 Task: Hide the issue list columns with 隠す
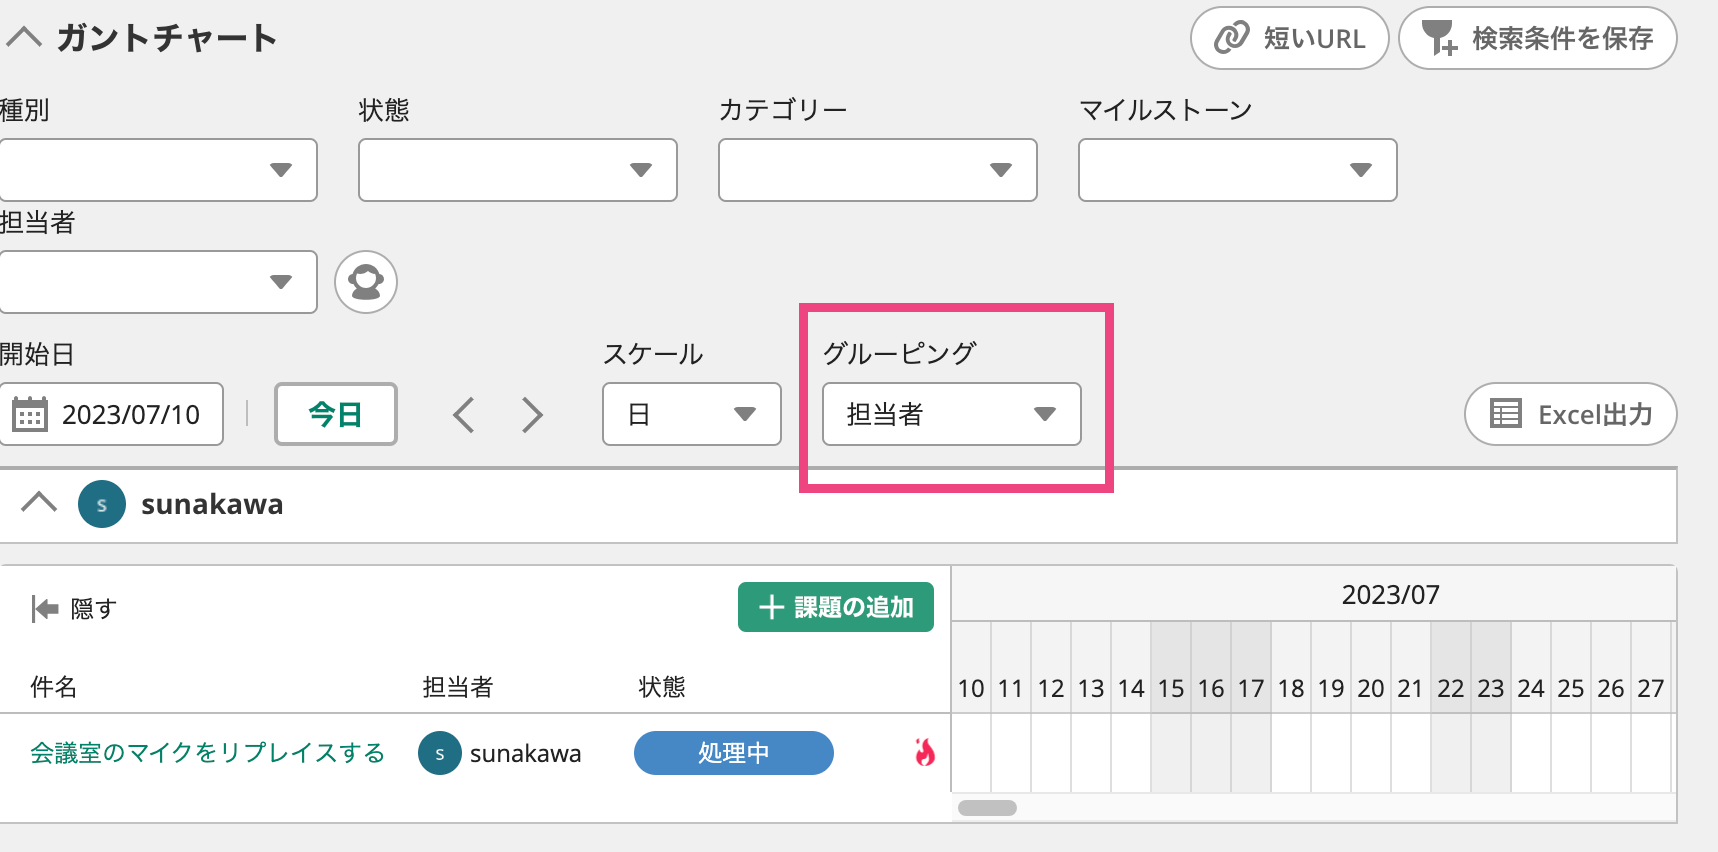(x=75, y=608)
